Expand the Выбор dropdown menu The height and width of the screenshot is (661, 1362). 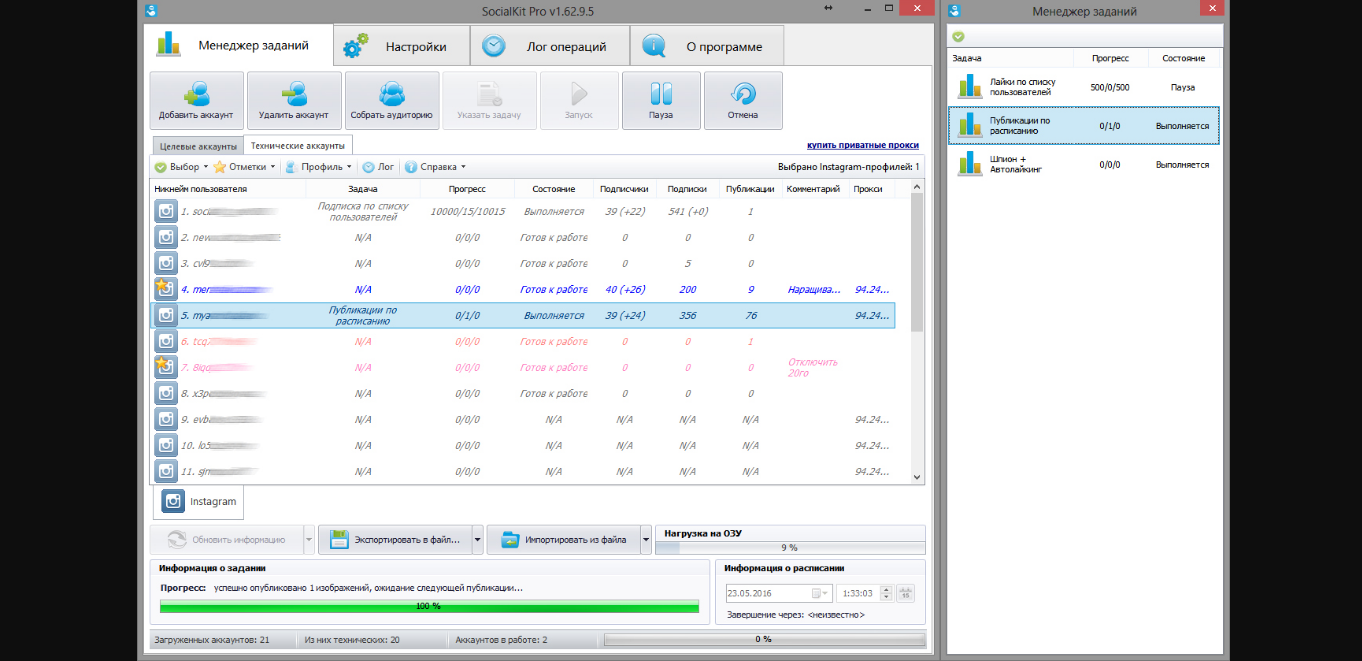(181, 167)
